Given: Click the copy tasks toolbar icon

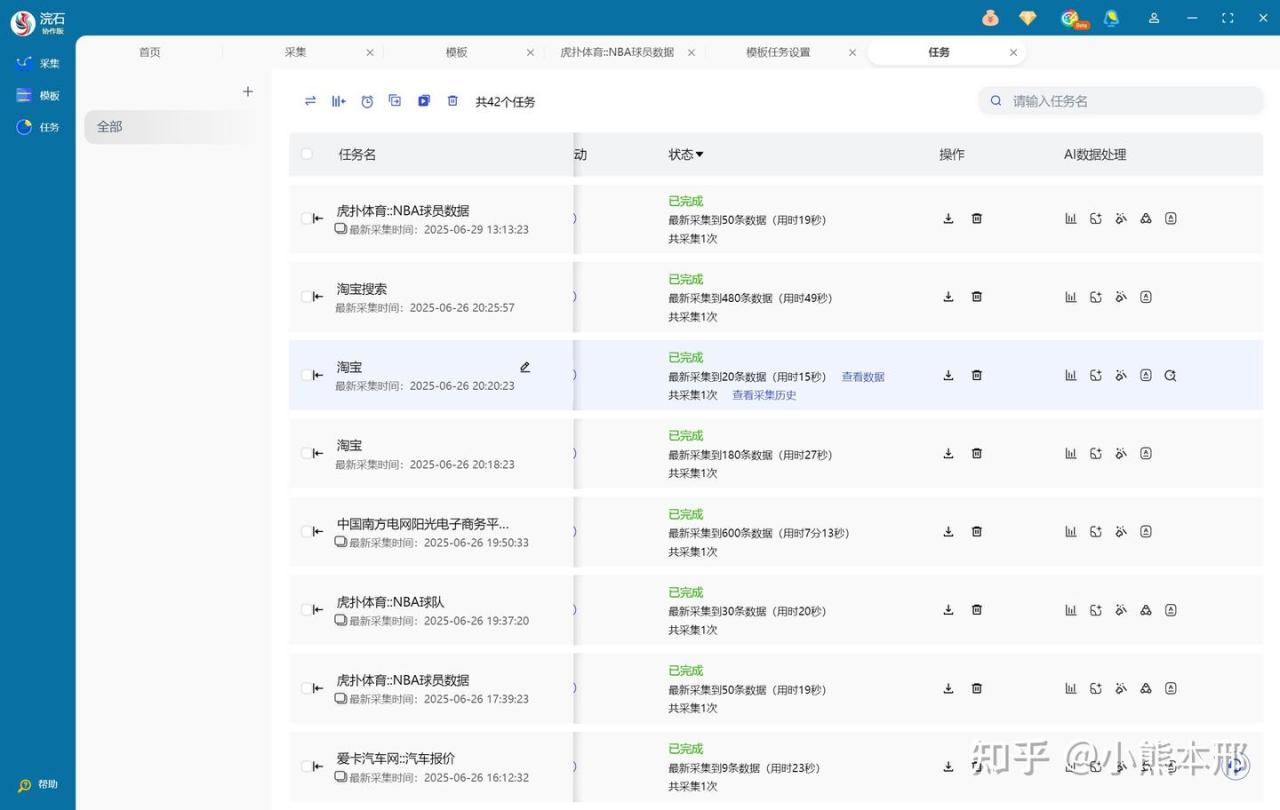Looking at the screenshot, I should 395,101.
